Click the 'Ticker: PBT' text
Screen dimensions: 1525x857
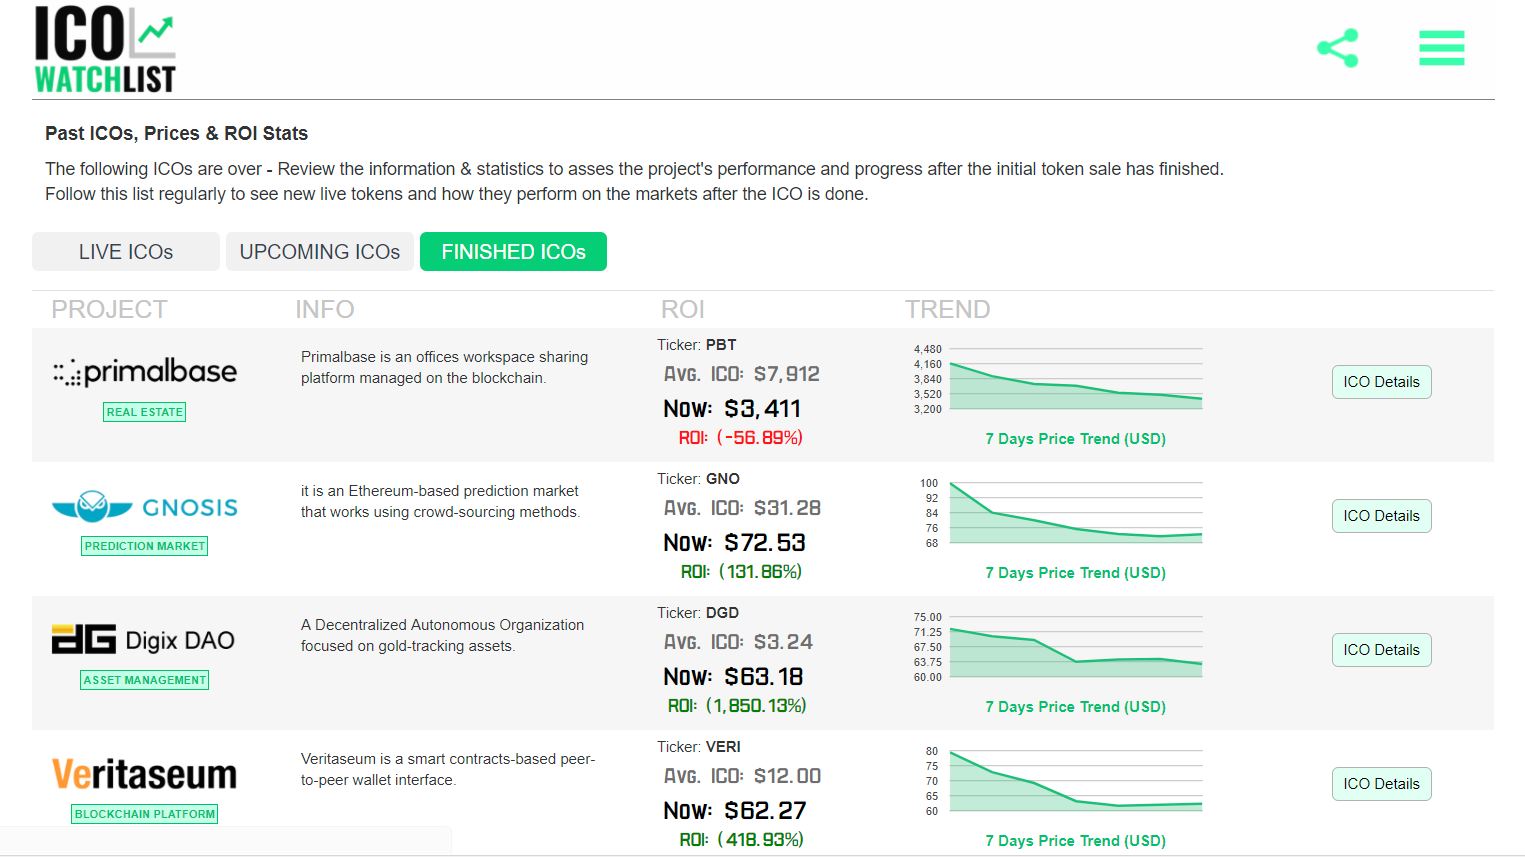point(697,345)
